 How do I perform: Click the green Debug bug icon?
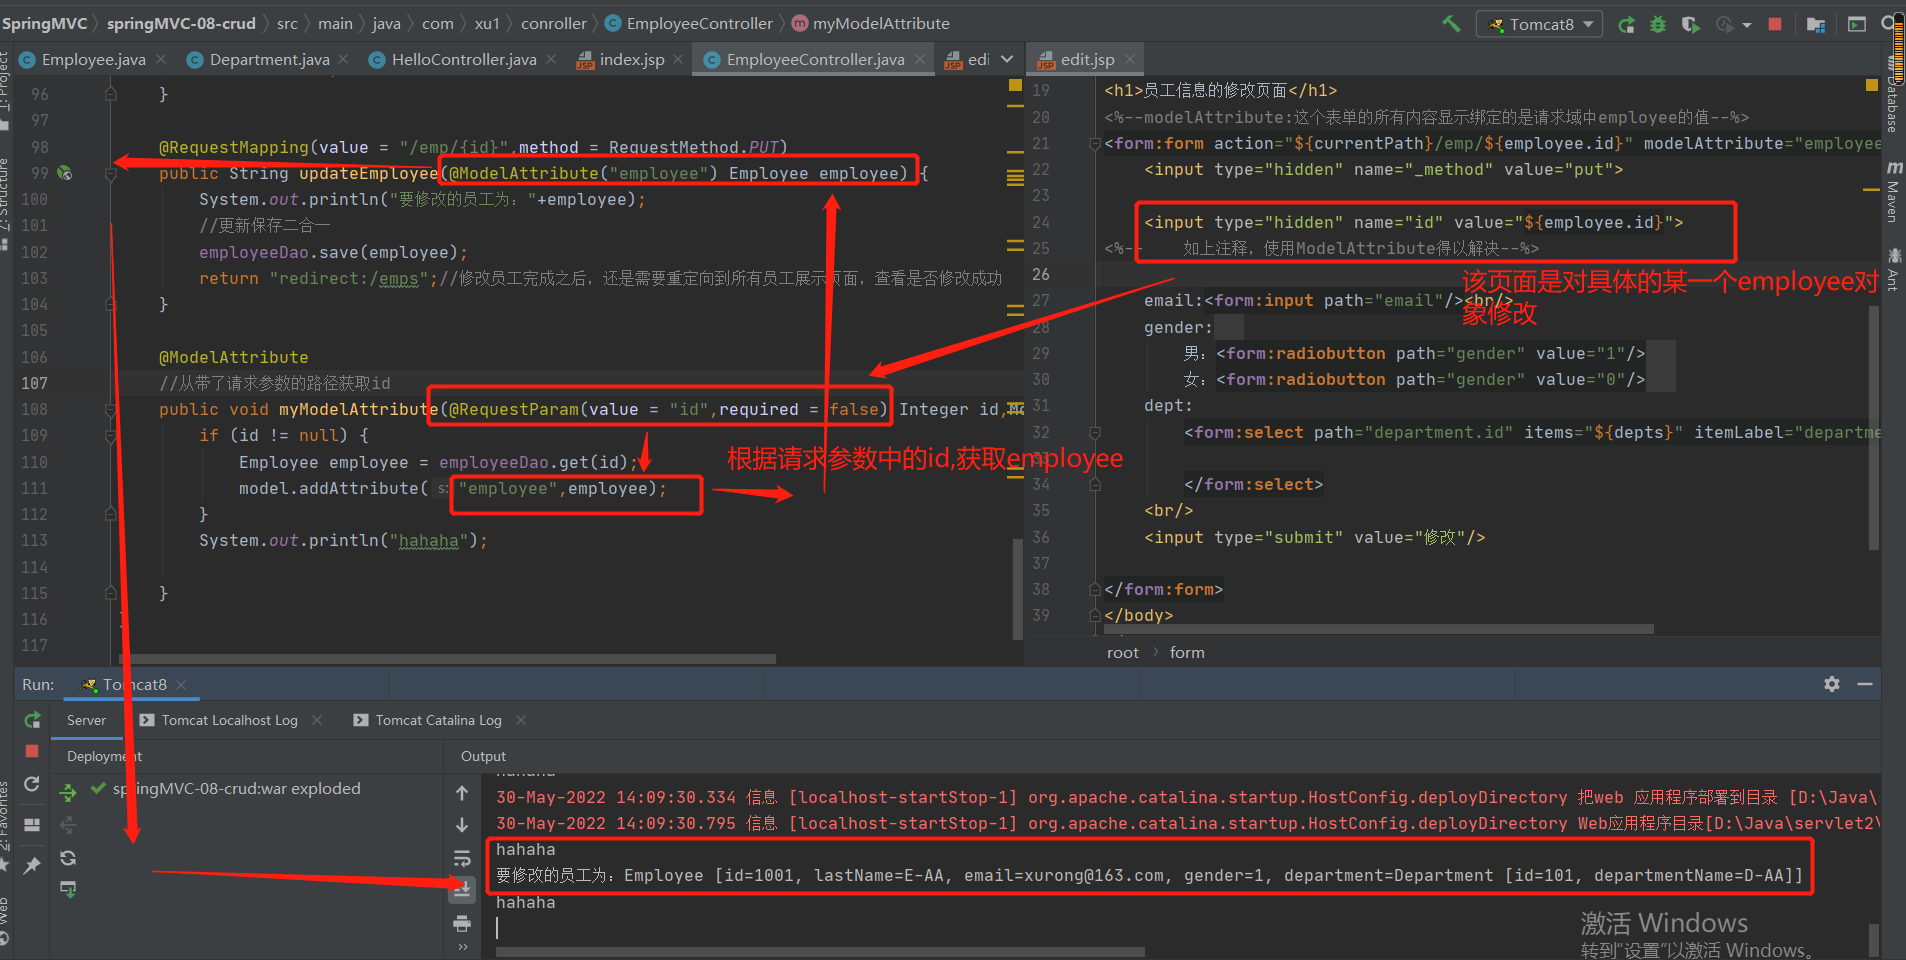[x=1658, y=24]
